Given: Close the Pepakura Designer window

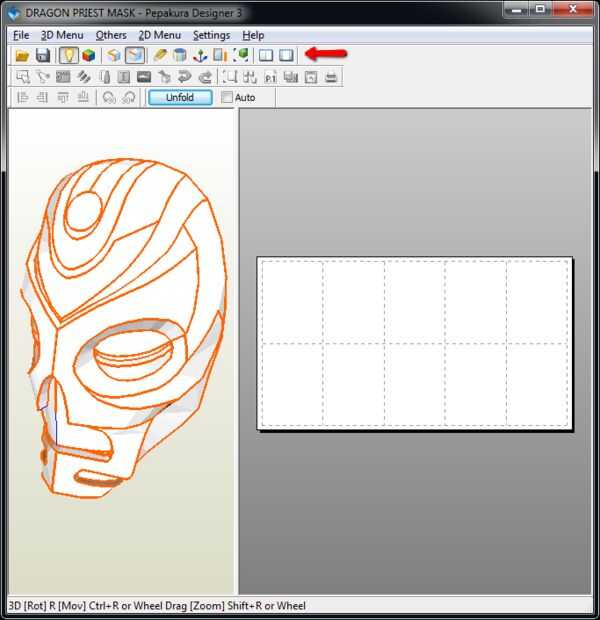Looking at the screenshot, I should pos(573,9).
